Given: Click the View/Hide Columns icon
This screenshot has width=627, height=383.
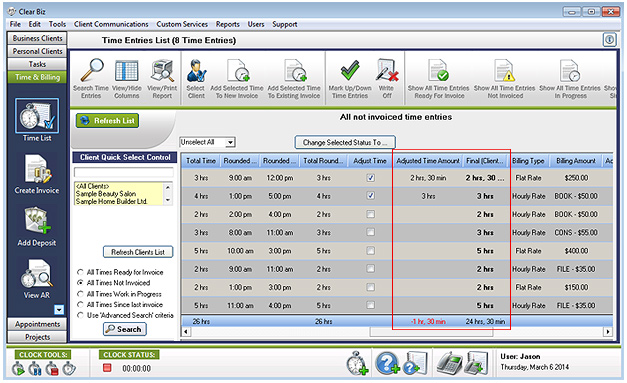Looking at the screenshot, I should coord(126,79).
